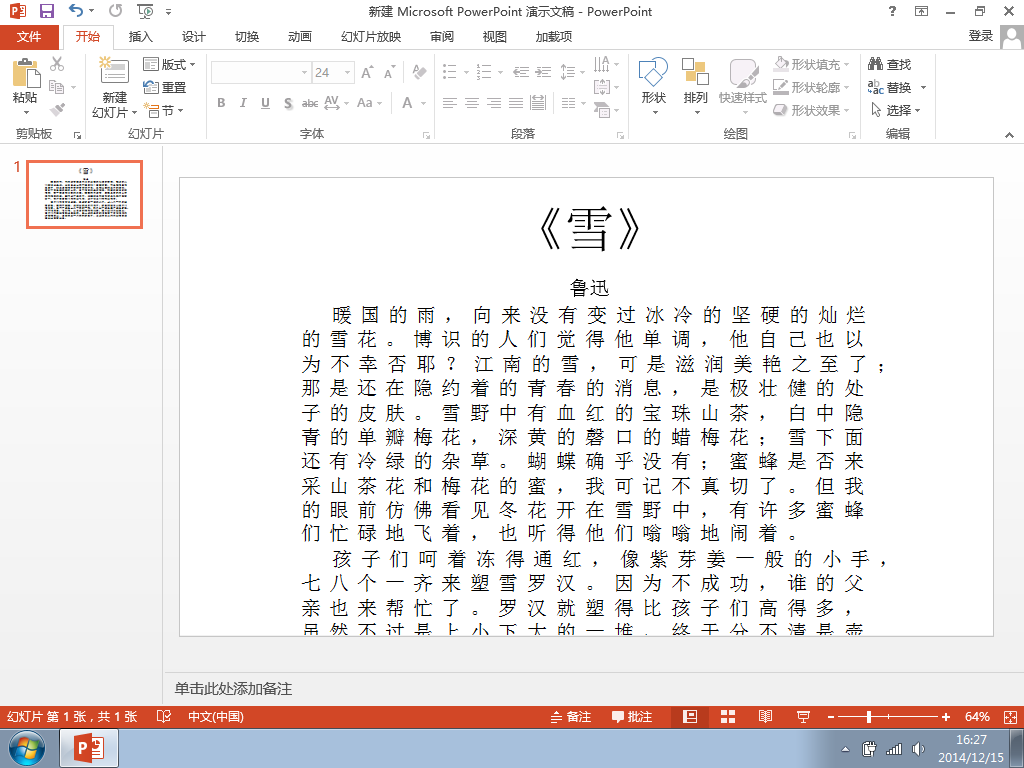
Task: Click the Redo/Repeat icon
Action: tap(116, 11)
